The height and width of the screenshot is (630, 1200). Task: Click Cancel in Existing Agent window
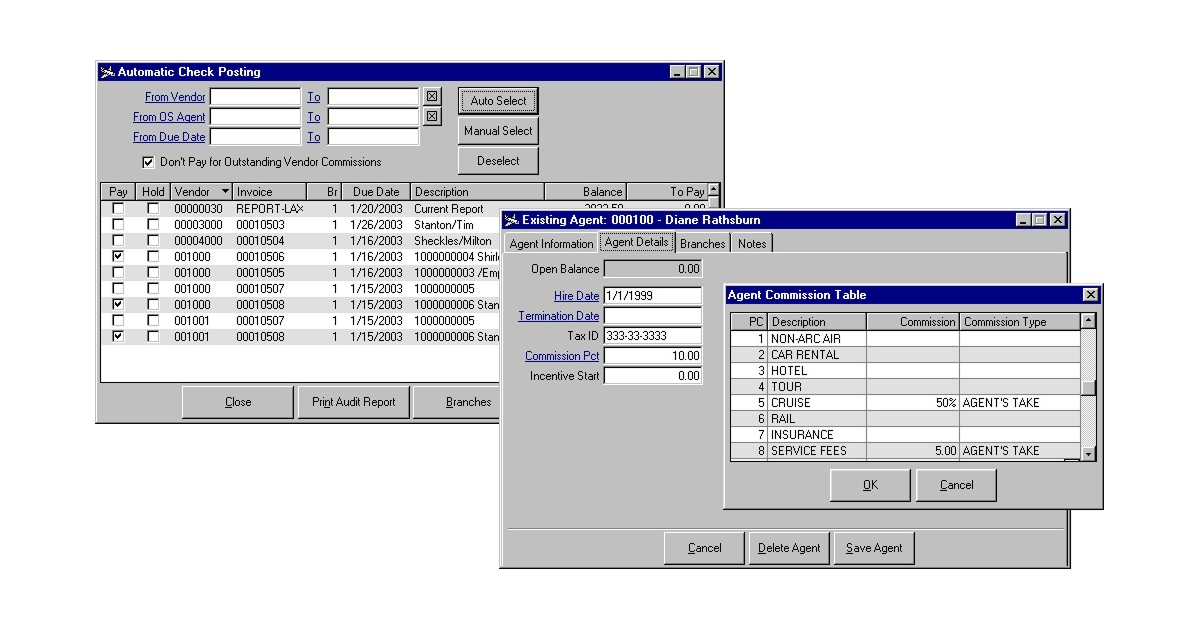[x=705, y=548]
